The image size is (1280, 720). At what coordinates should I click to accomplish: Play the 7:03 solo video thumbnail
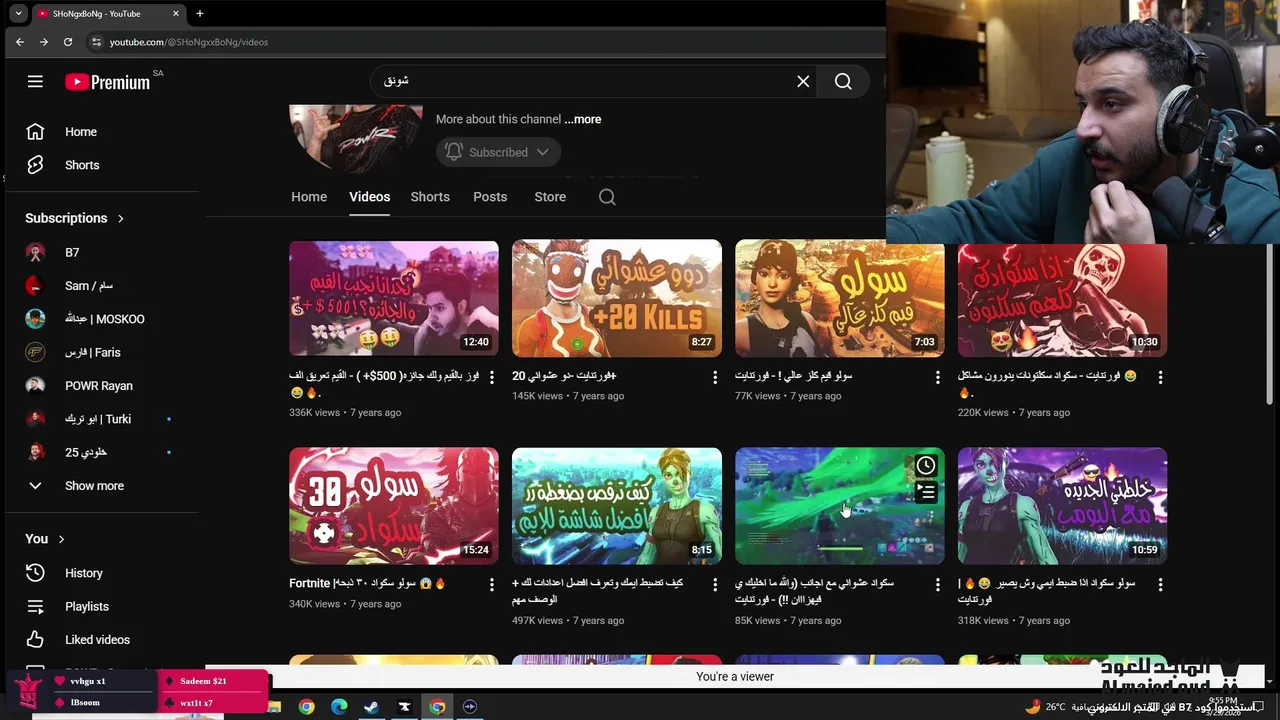point(840,298)
